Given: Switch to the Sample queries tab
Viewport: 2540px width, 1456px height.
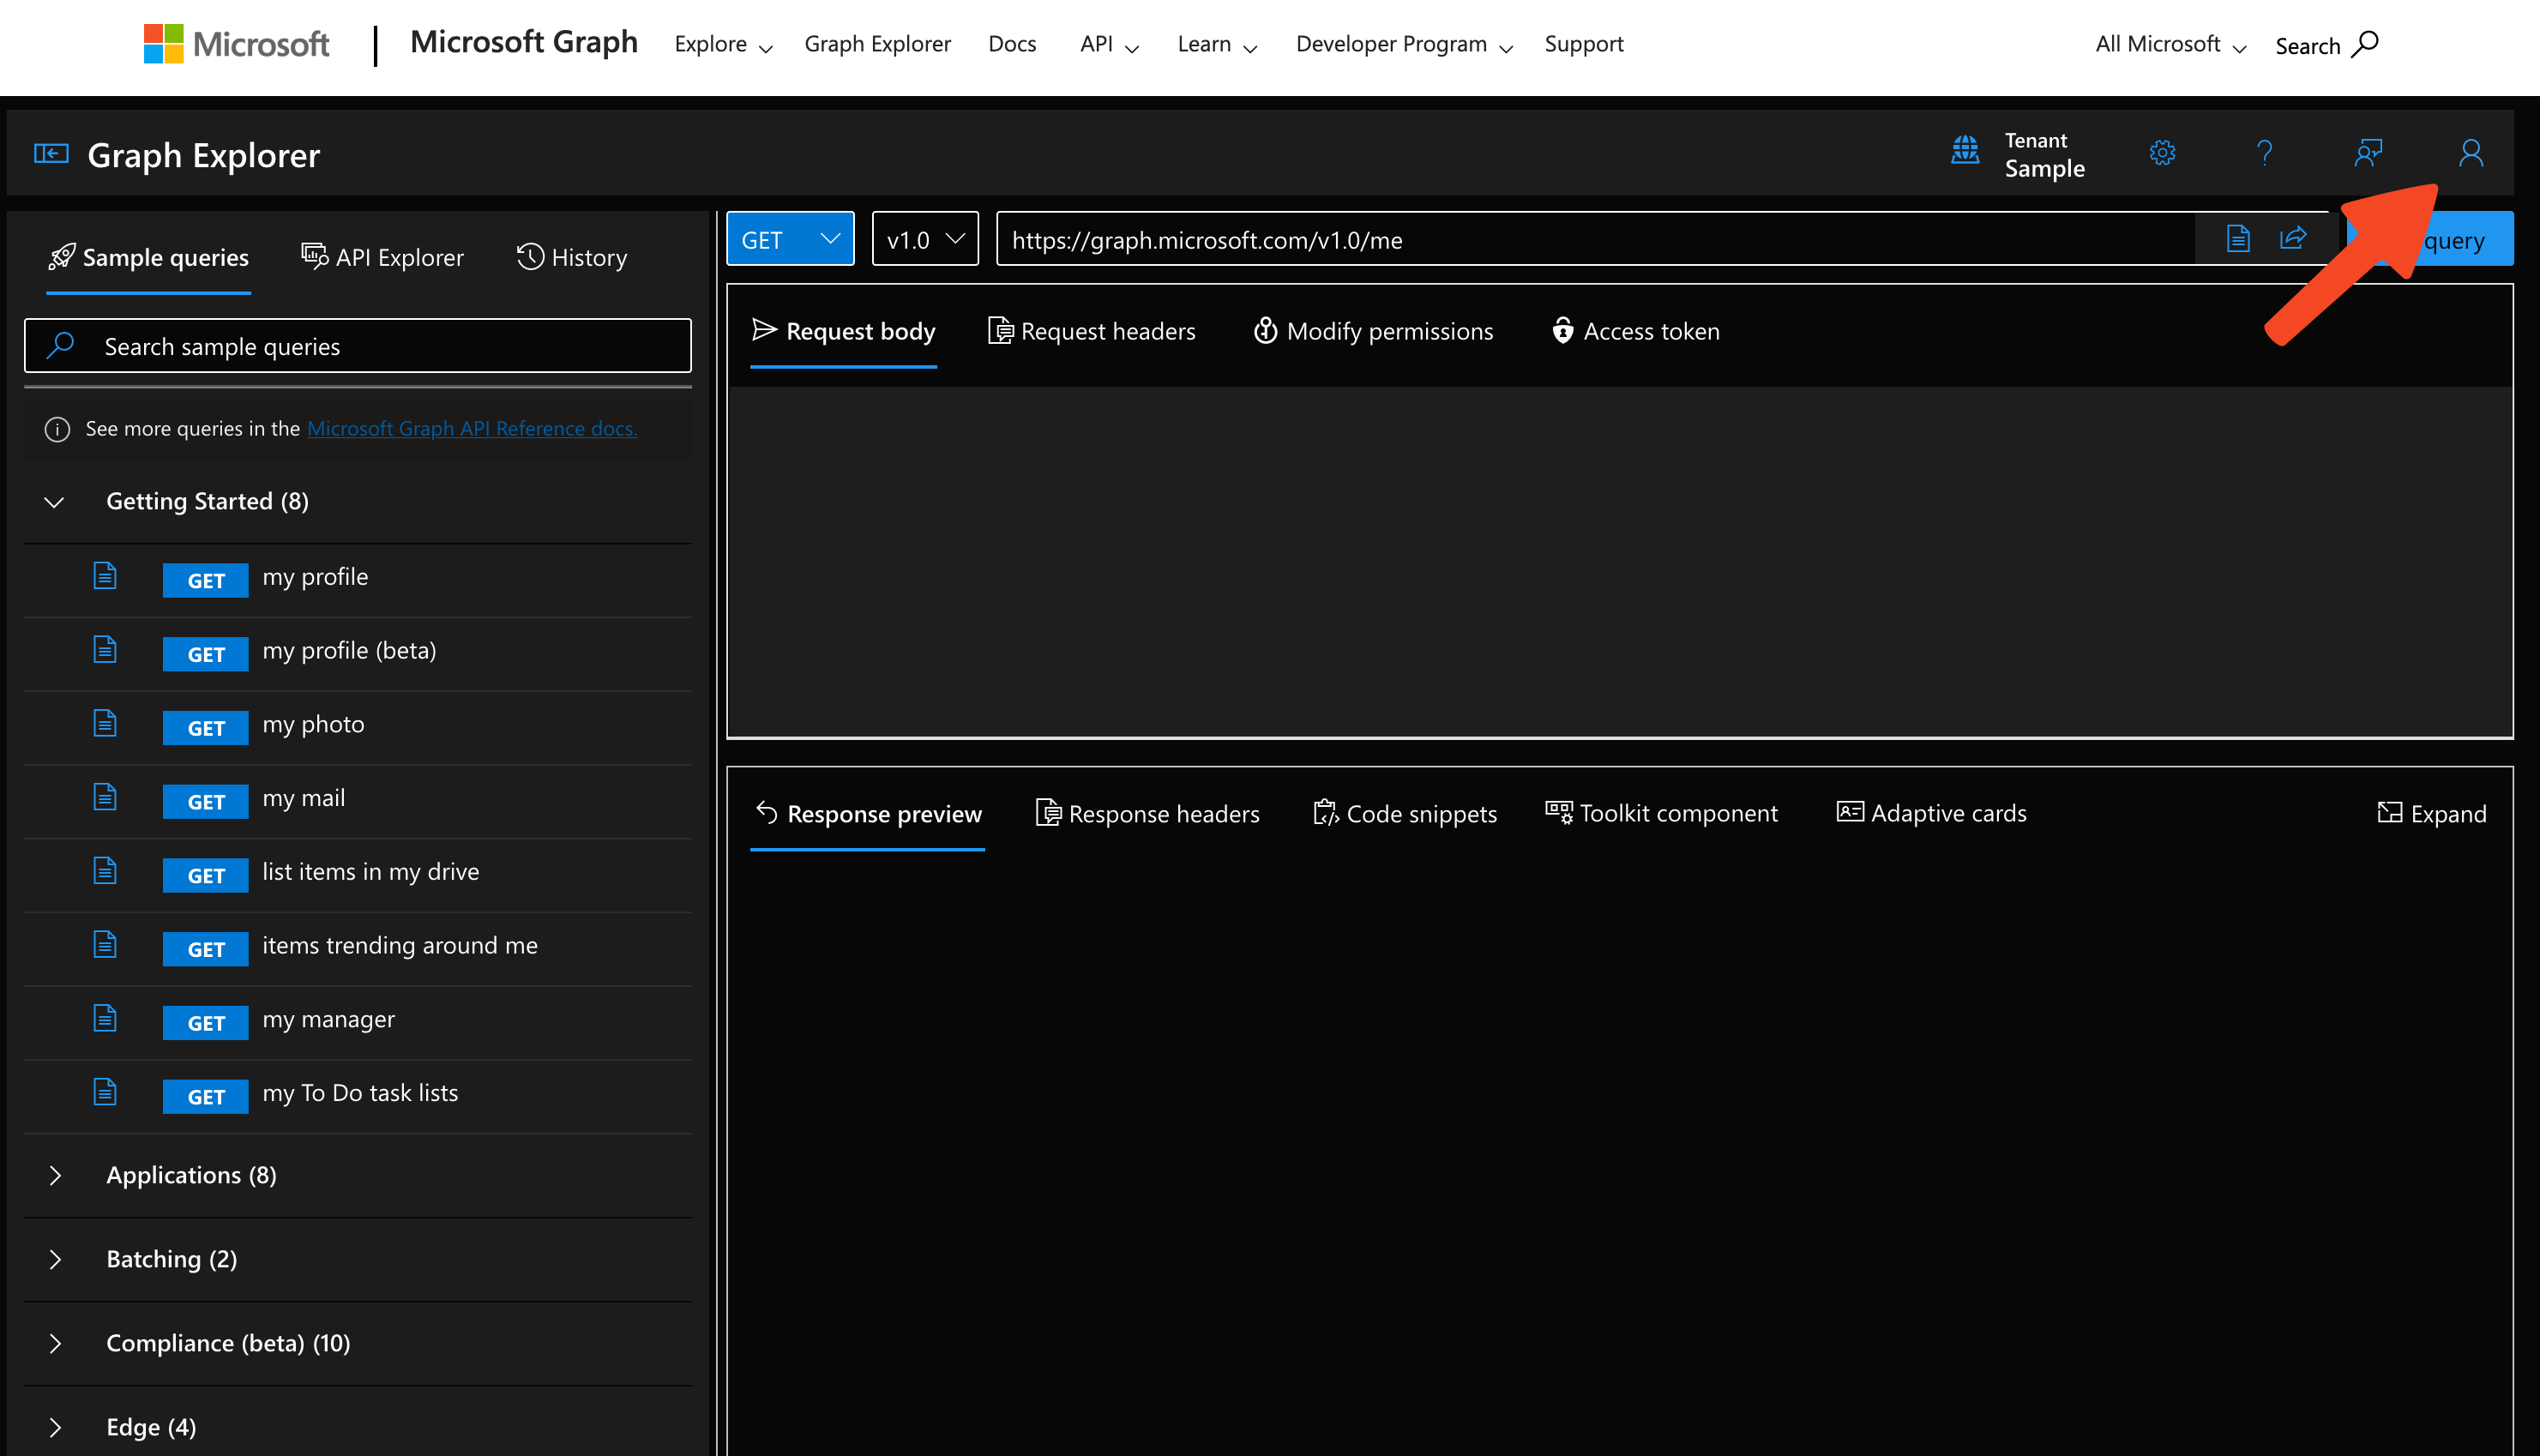Looking at the screenshot, I should (x=148, y=257).
